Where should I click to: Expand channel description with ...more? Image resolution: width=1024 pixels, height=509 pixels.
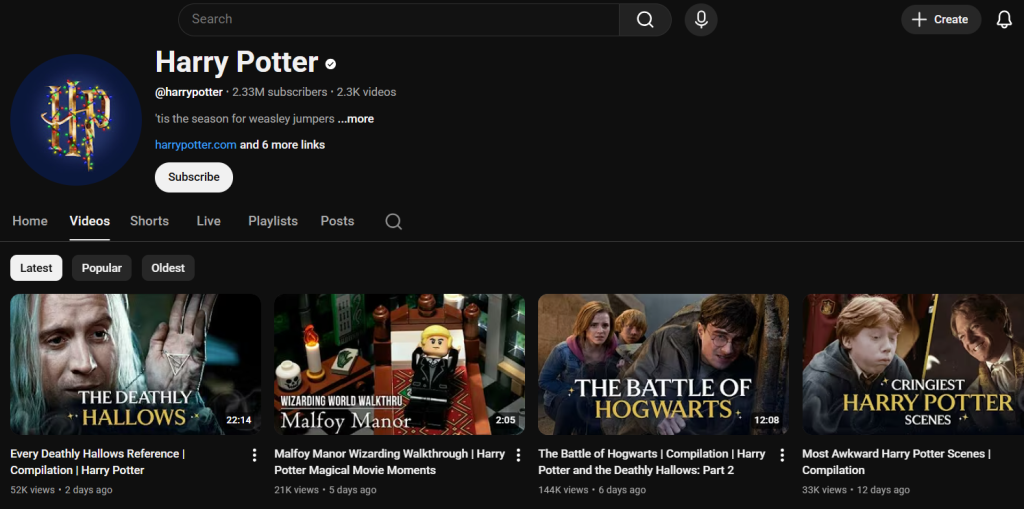(356, 119)
